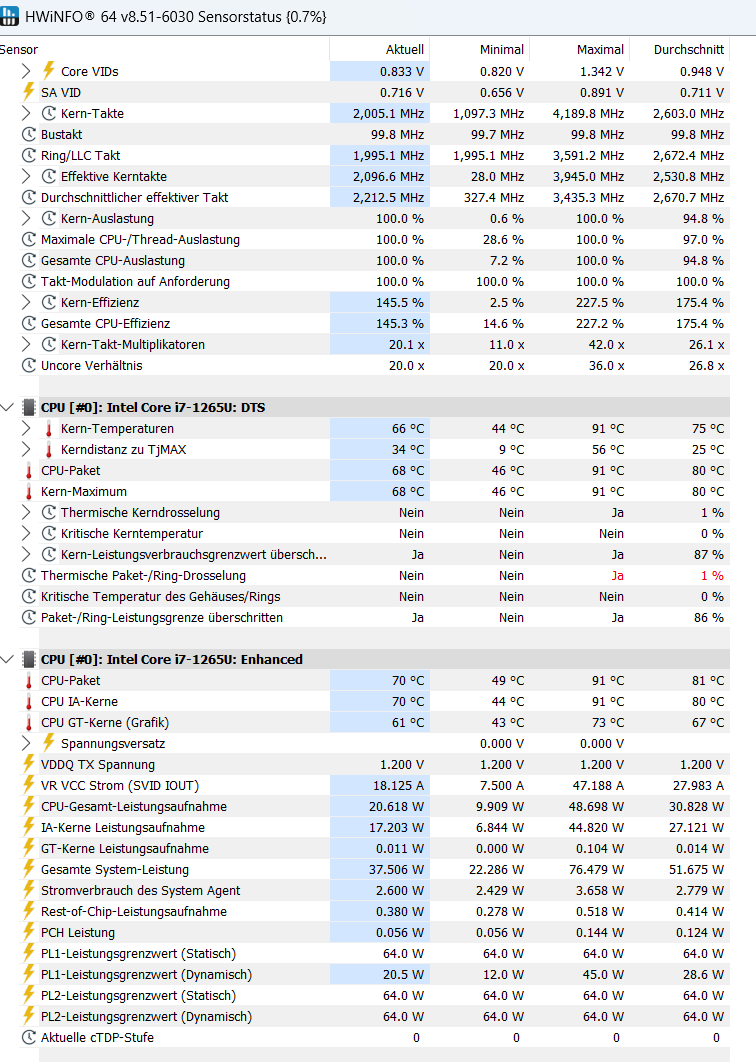
Task: Click the clock icon next to Bustakt
Action: [x=28, y=134]
